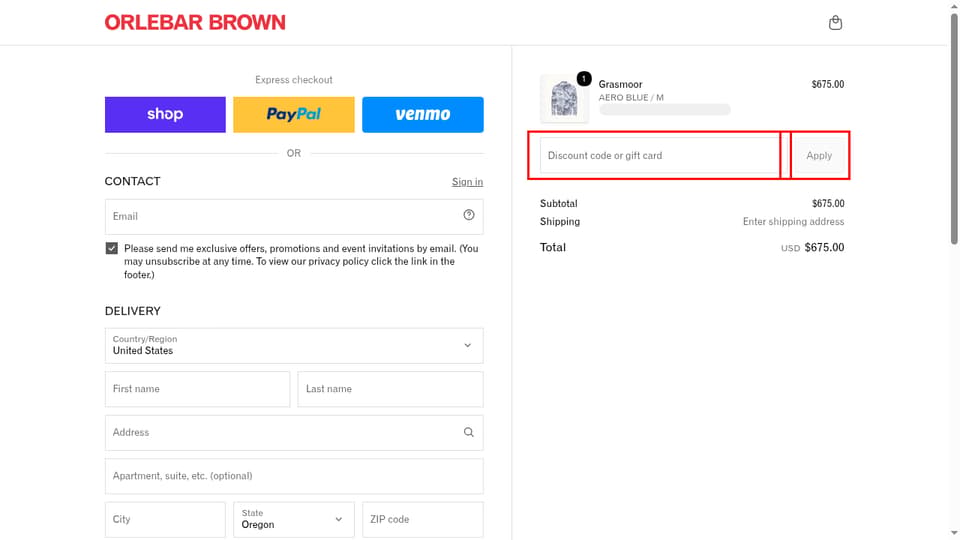Pay with Venmo express checkout
This screenshot has height=540, width=960.
pyautogui.click(x=422, y=114)
